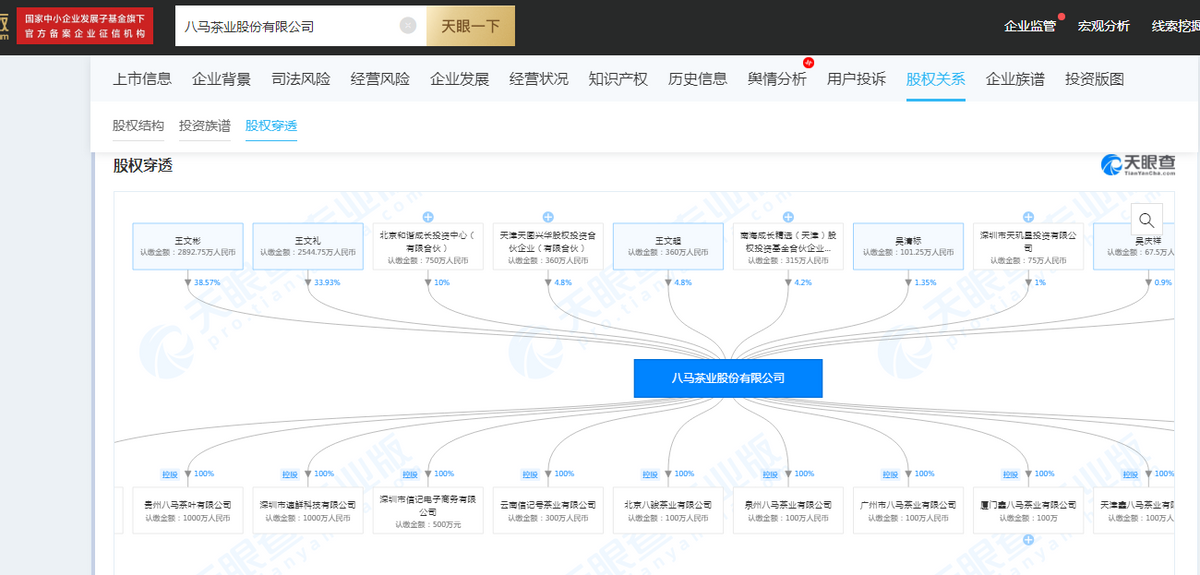Click the 10% share percentage label
The height and width of the screenshot is (575, 1200).
tap(442, 283)
